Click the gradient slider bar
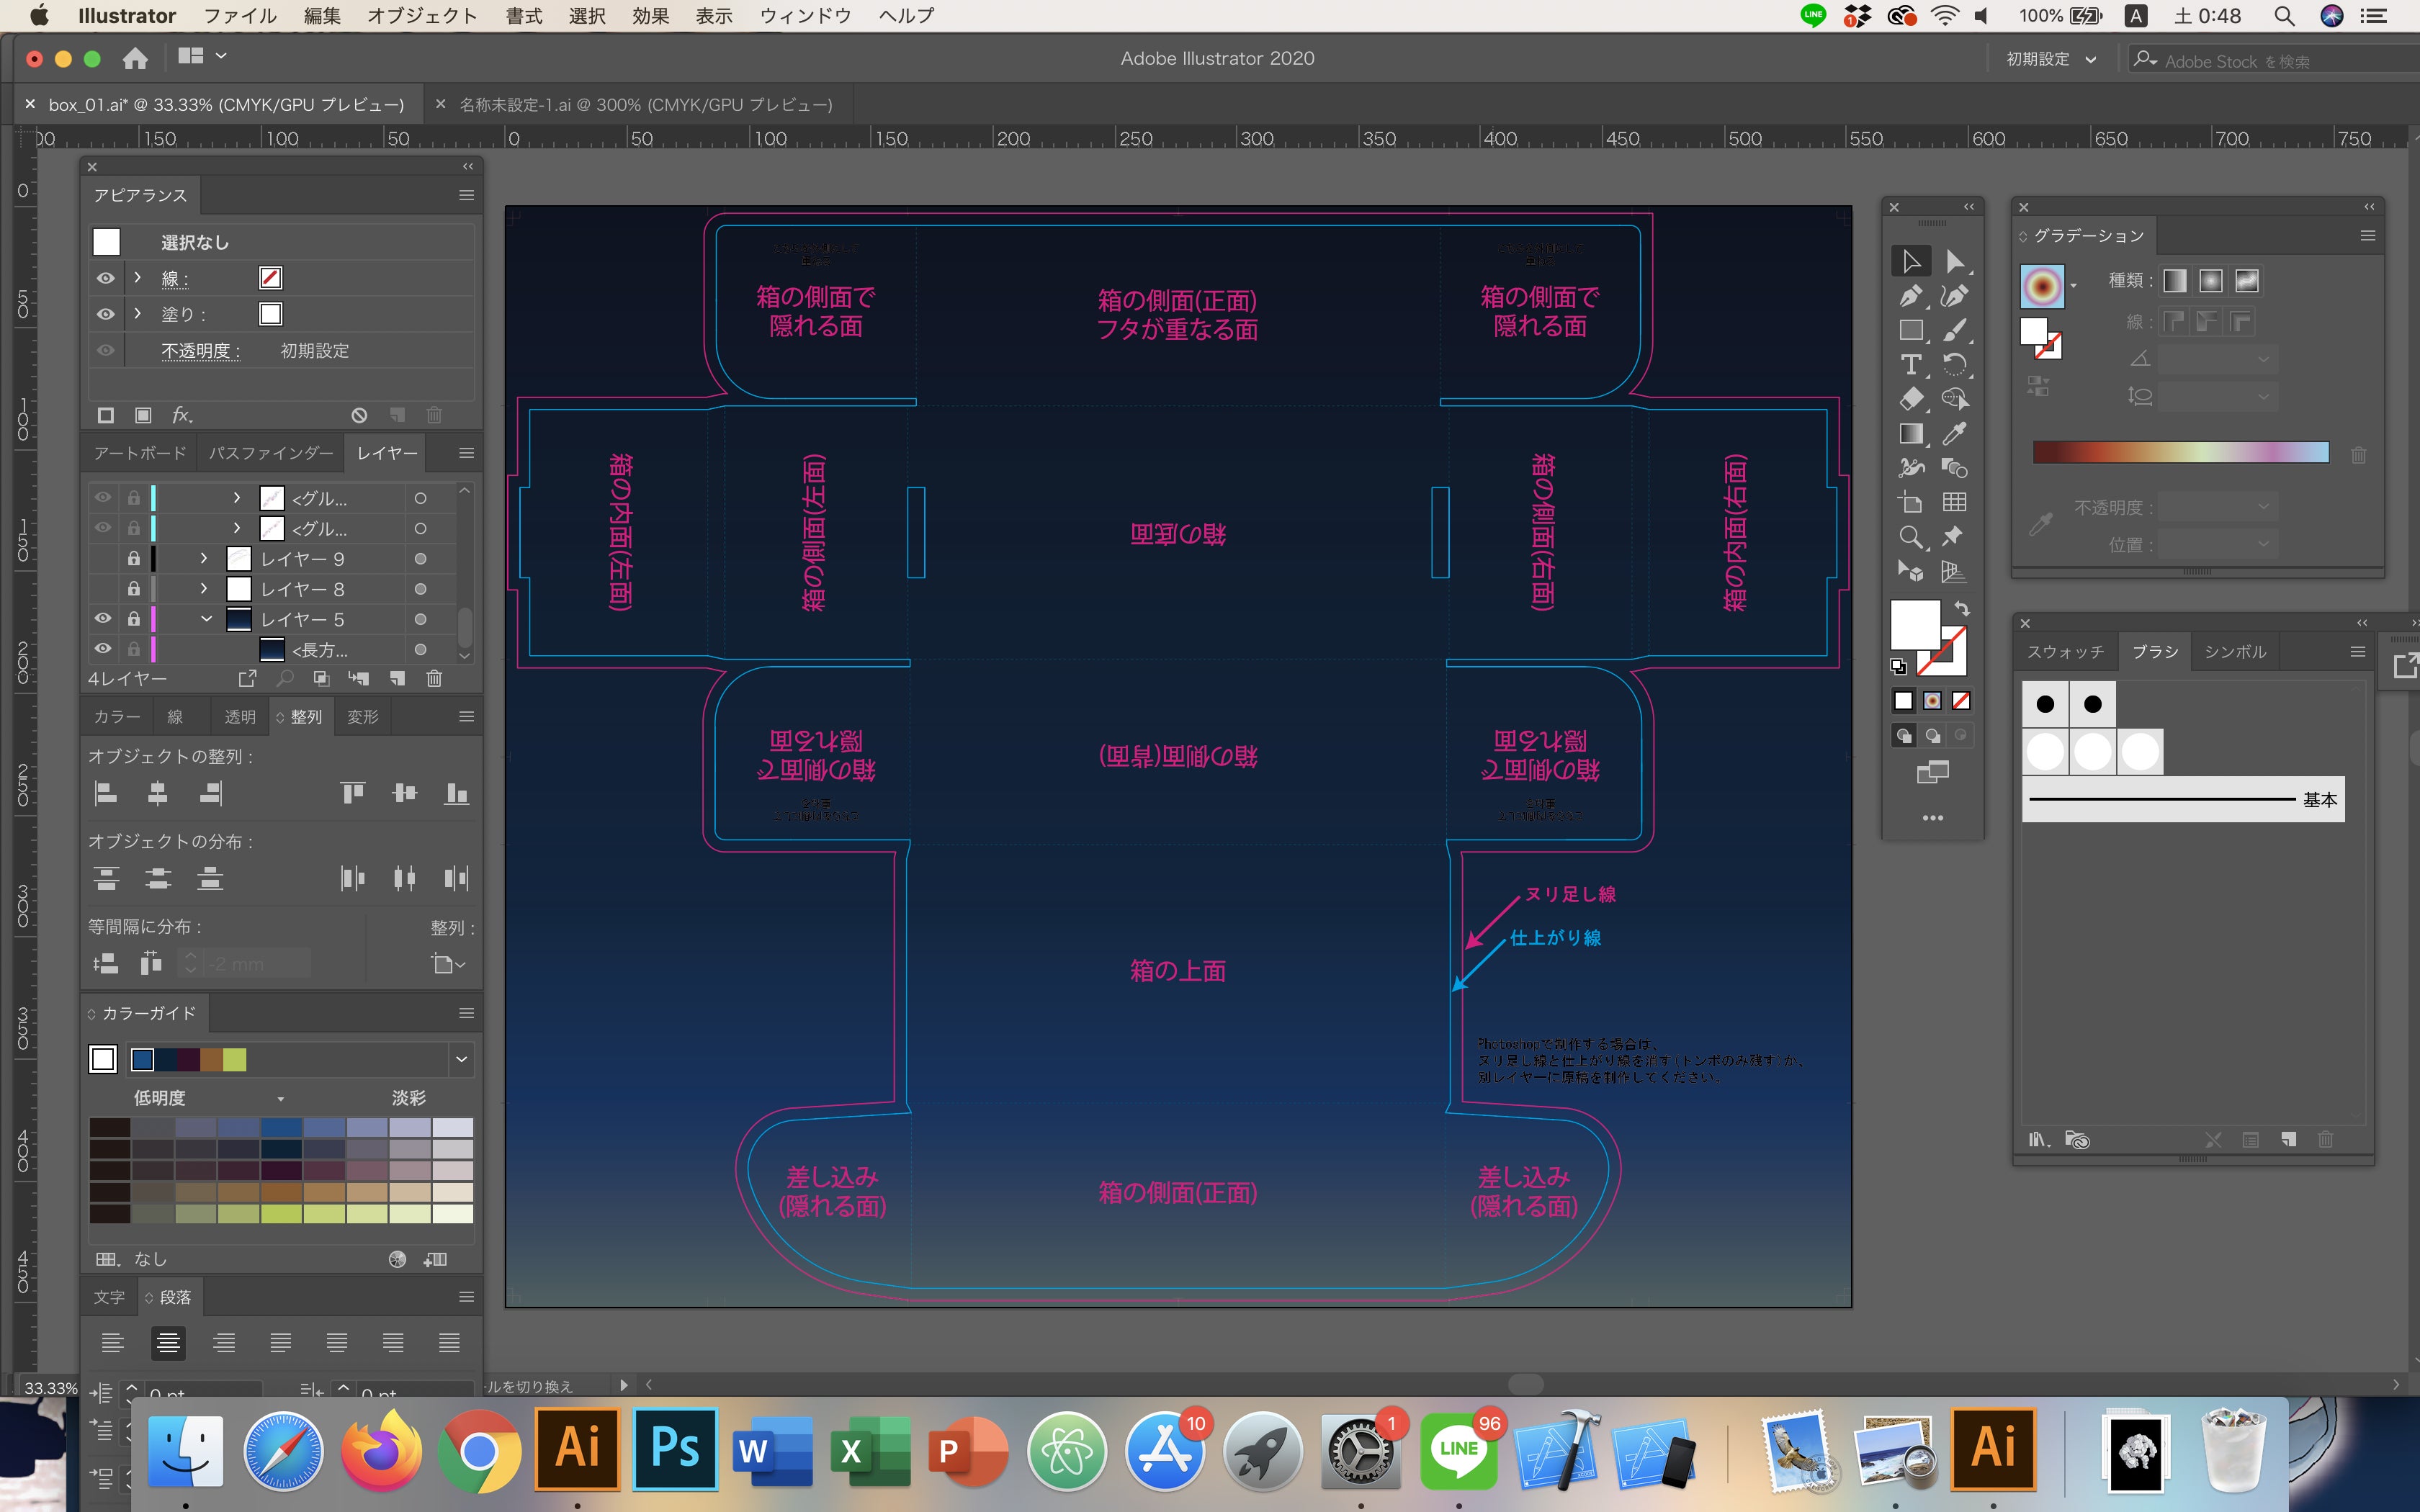Viewport: 2420px width, 1512px height. coord(2180,453)
